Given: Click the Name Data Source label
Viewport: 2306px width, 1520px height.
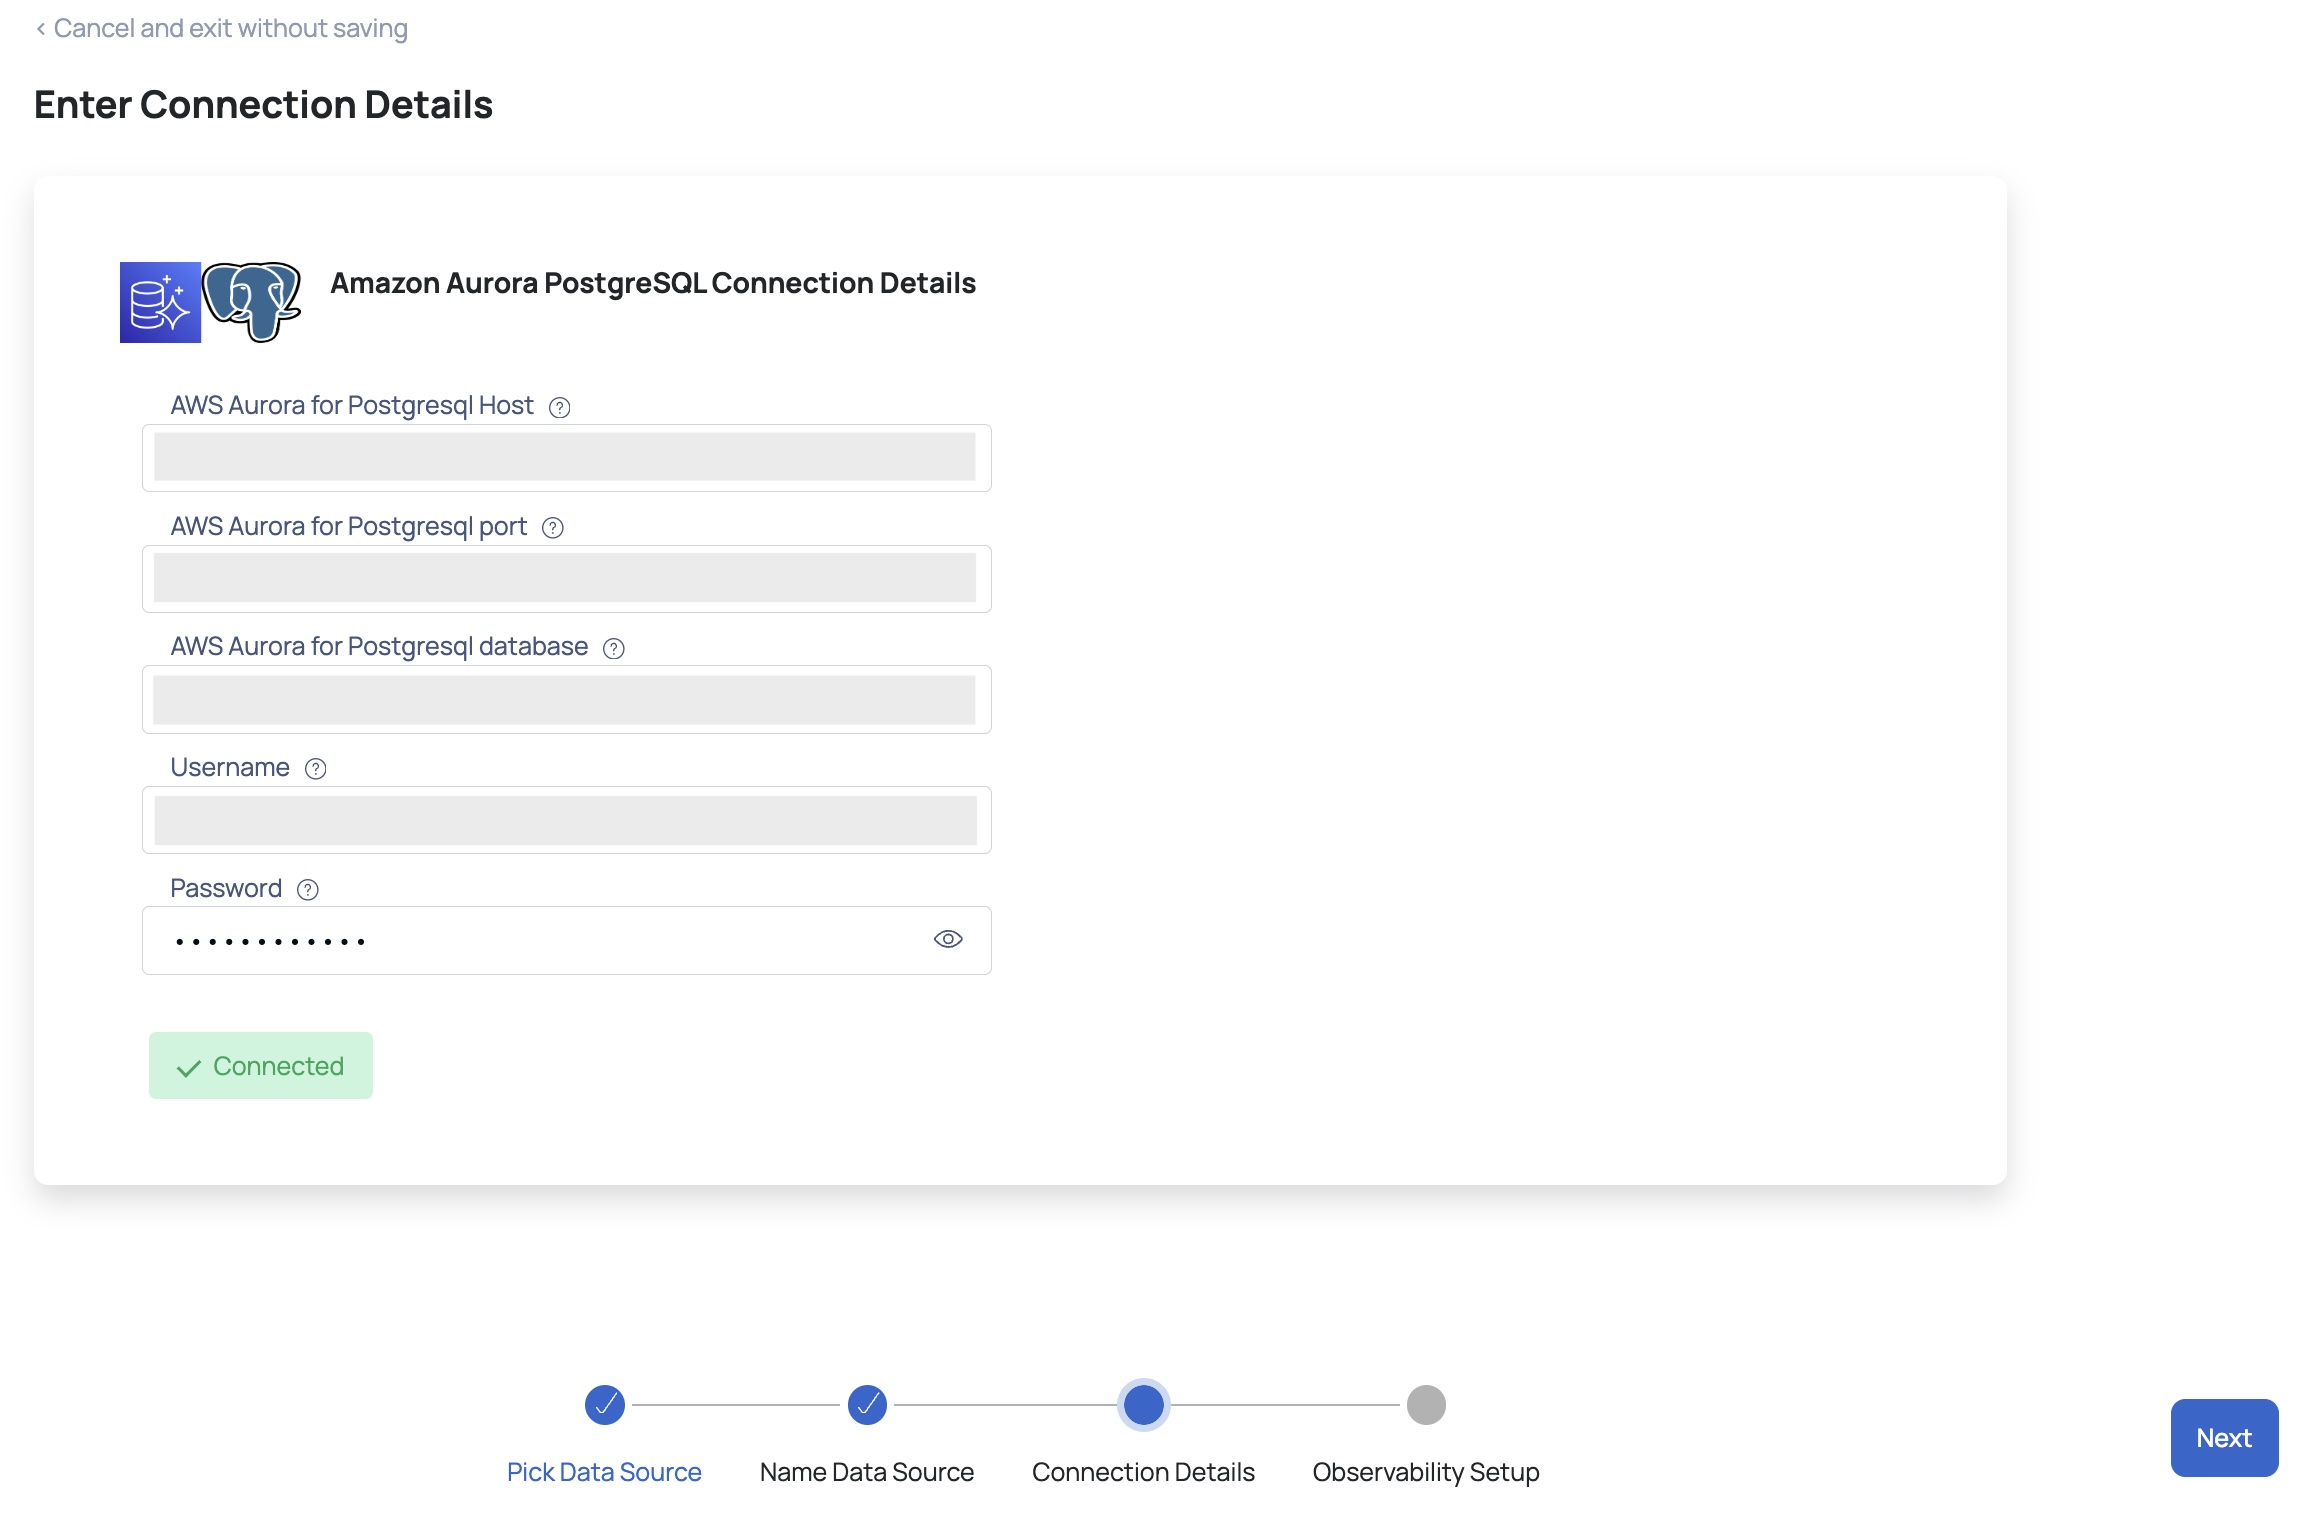Looking at the screenshot, I should [x=867, y=1472].
